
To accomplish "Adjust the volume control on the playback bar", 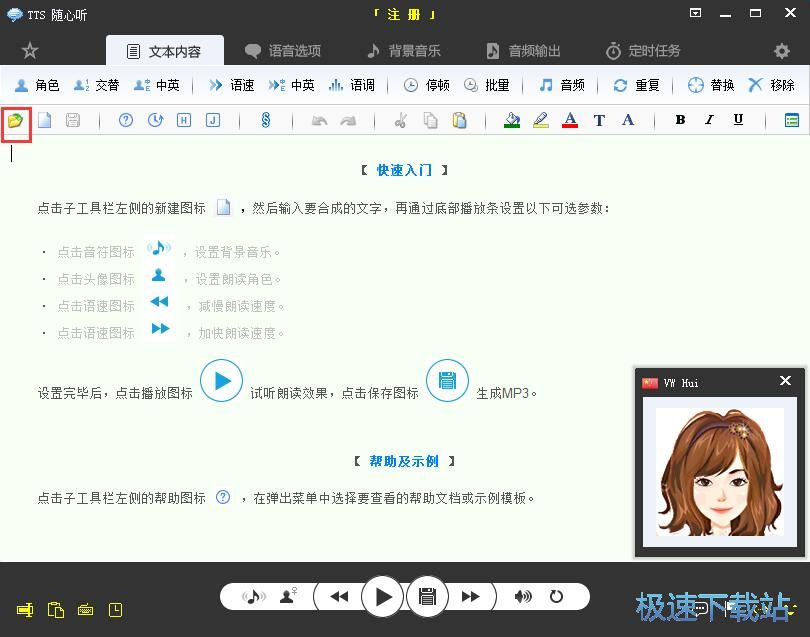I will pos(523,596).
